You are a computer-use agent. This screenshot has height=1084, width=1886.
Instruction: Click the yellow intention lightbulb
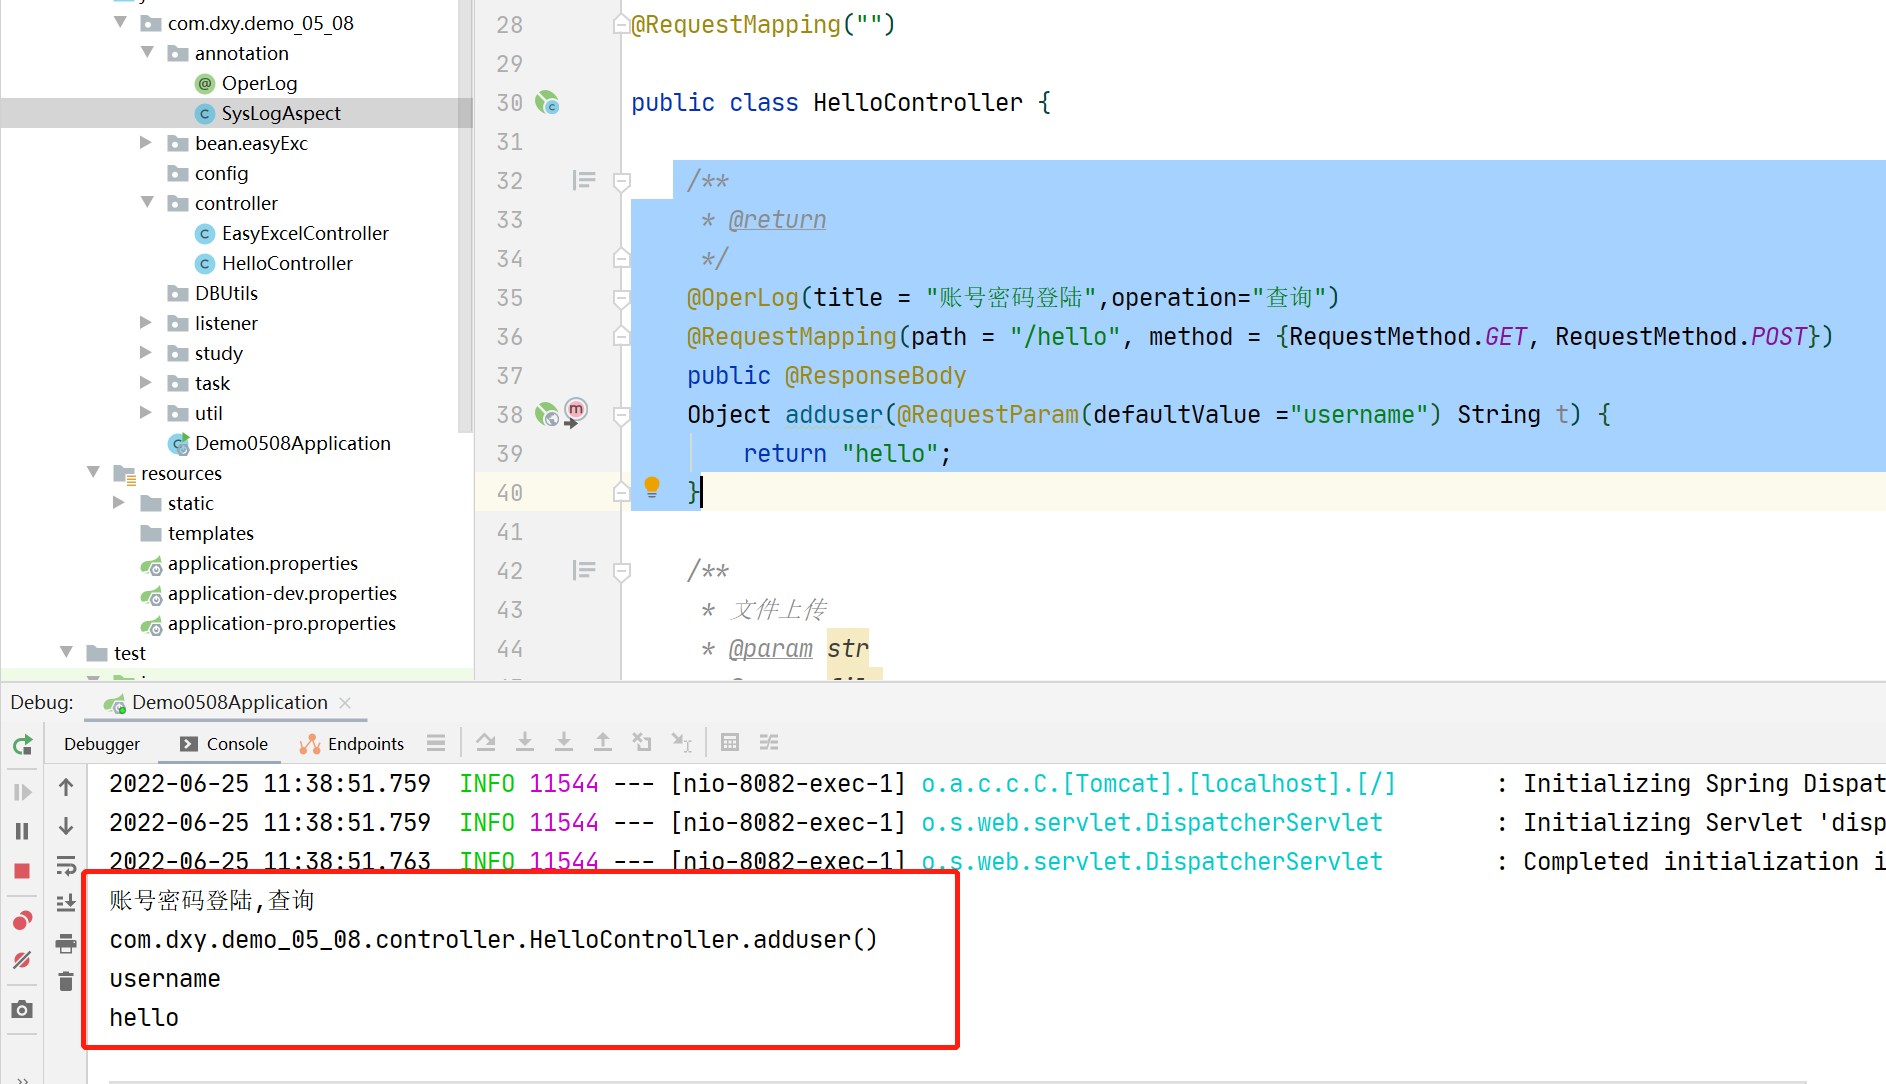pos(652,487)
